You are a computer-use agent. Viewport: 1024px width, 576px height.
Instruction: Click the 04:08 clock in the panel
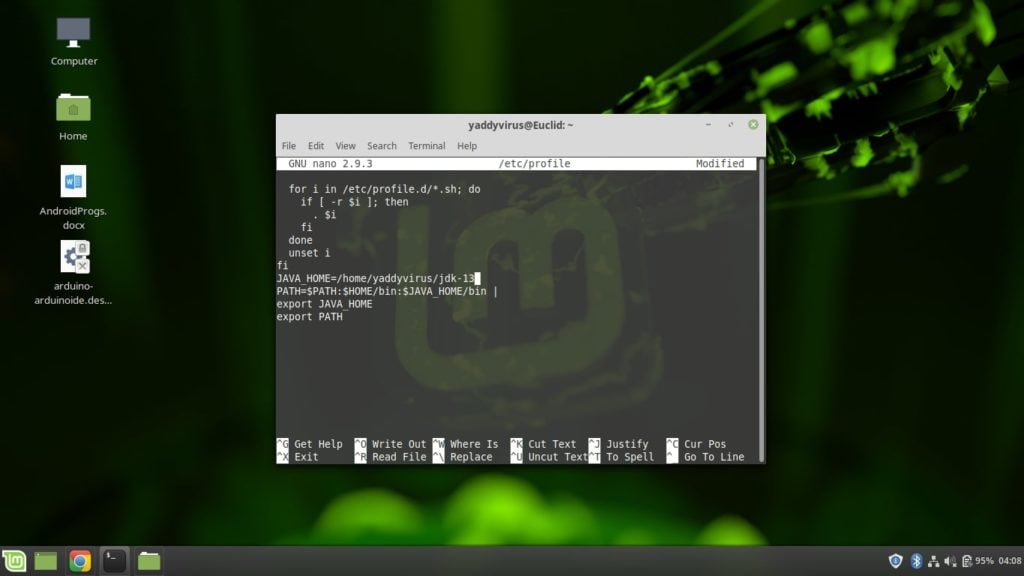1010,561
